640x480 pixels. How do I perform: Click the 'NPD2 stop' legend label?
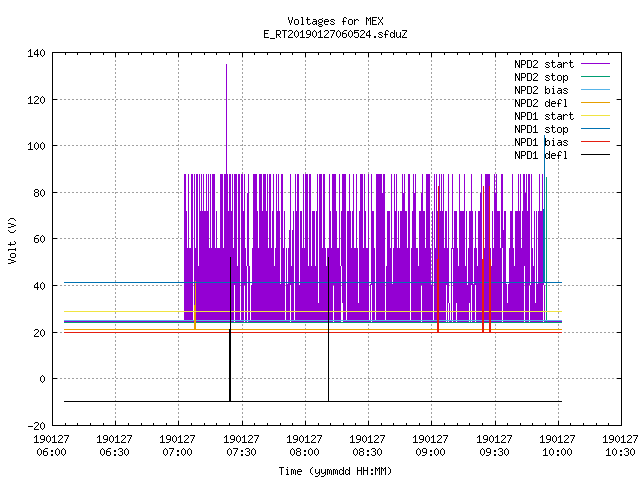[541, 77]
